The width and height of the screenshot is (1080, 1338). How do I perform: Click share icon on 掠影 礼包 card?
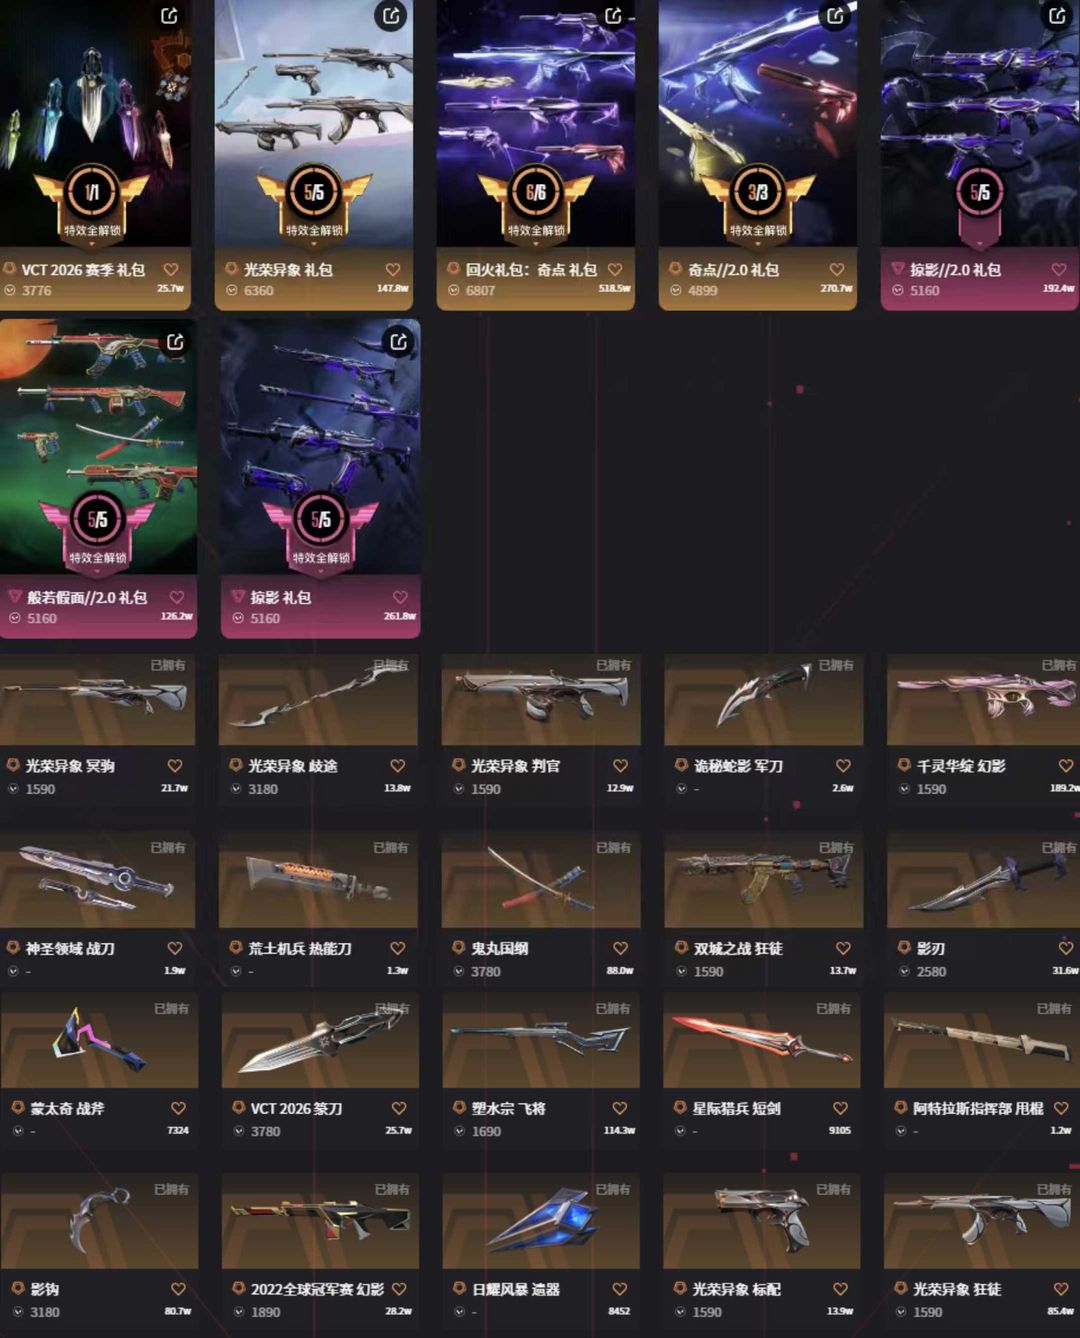(x=398, y=342)
